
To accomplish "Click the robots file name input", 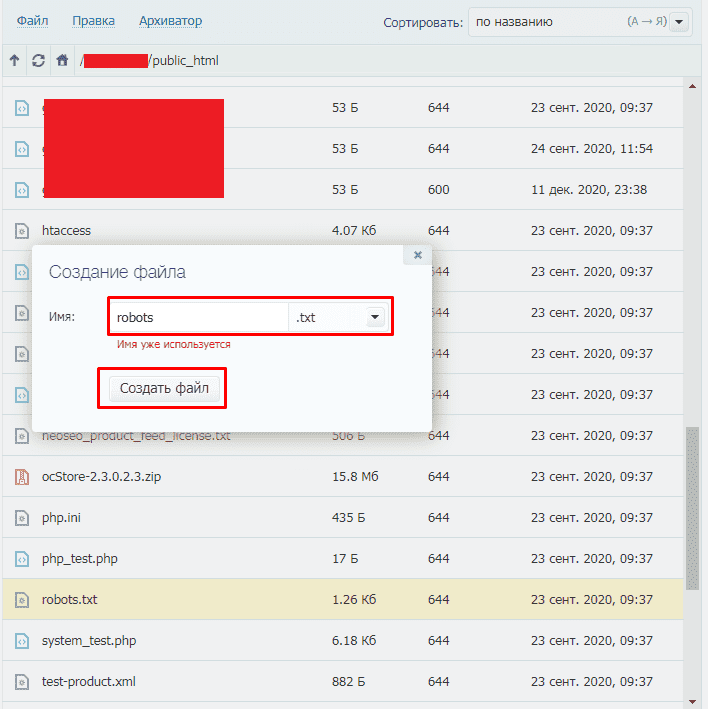I will pyautogui.click(x=198, y=317).
